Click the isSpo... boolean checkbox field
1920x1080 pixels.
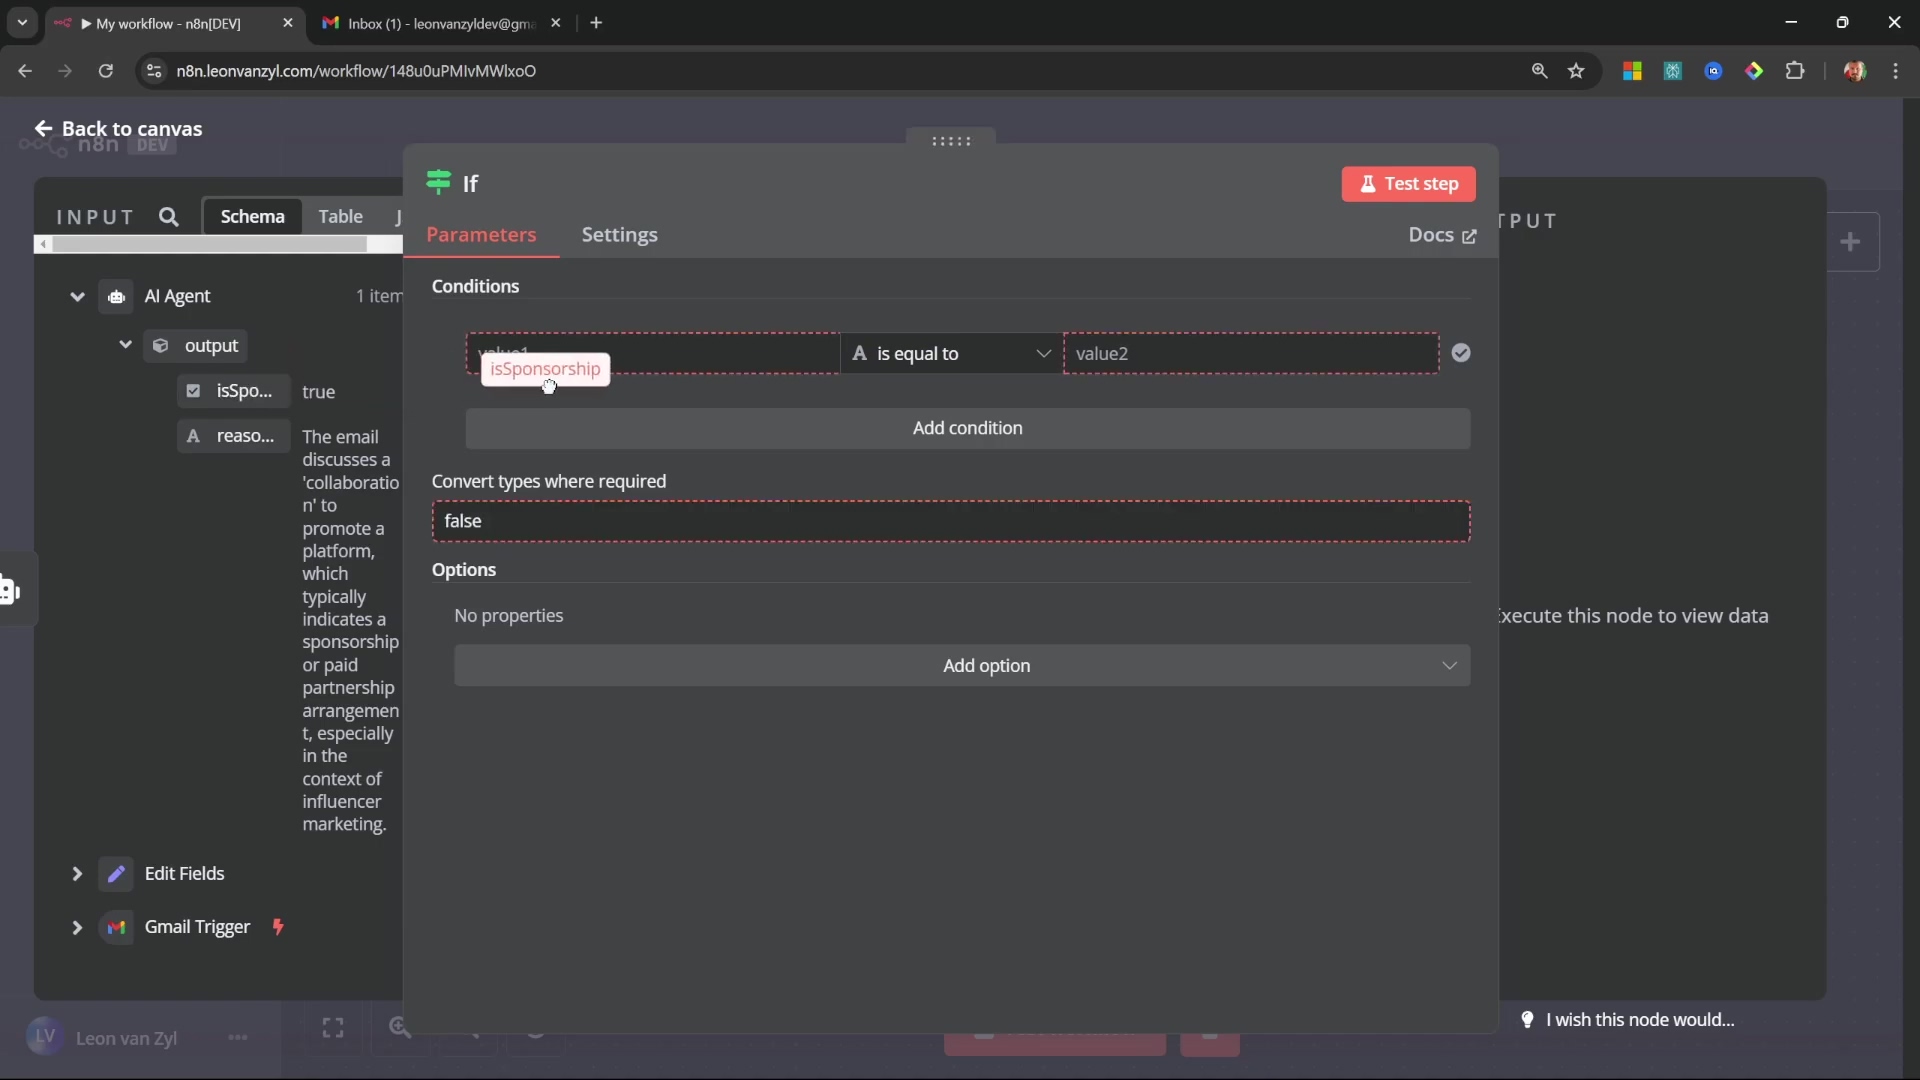coord(233,391)
